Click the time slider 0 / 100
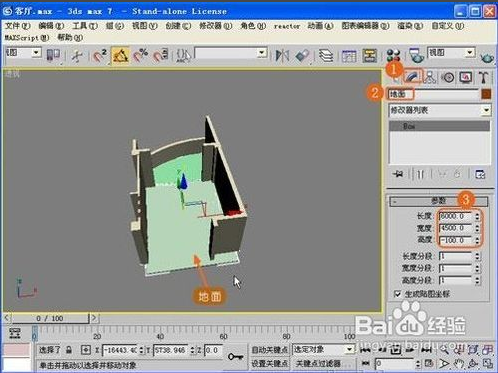Image resolution: width=498 pixels, height=373 pixels. click(50, 318)
